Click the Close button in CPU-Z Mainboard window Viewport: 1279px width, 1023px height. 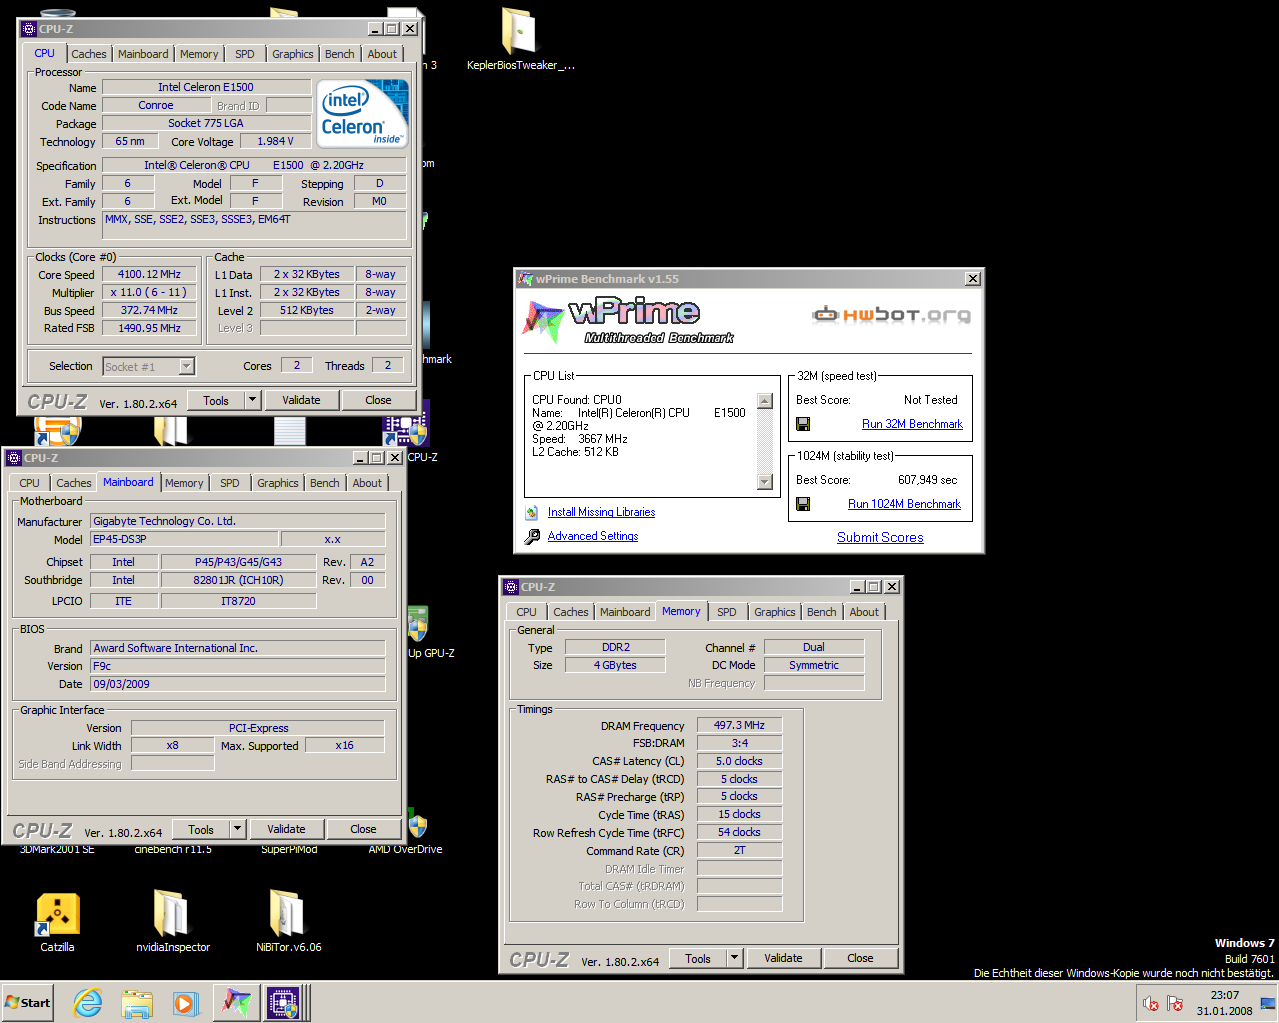363,829
